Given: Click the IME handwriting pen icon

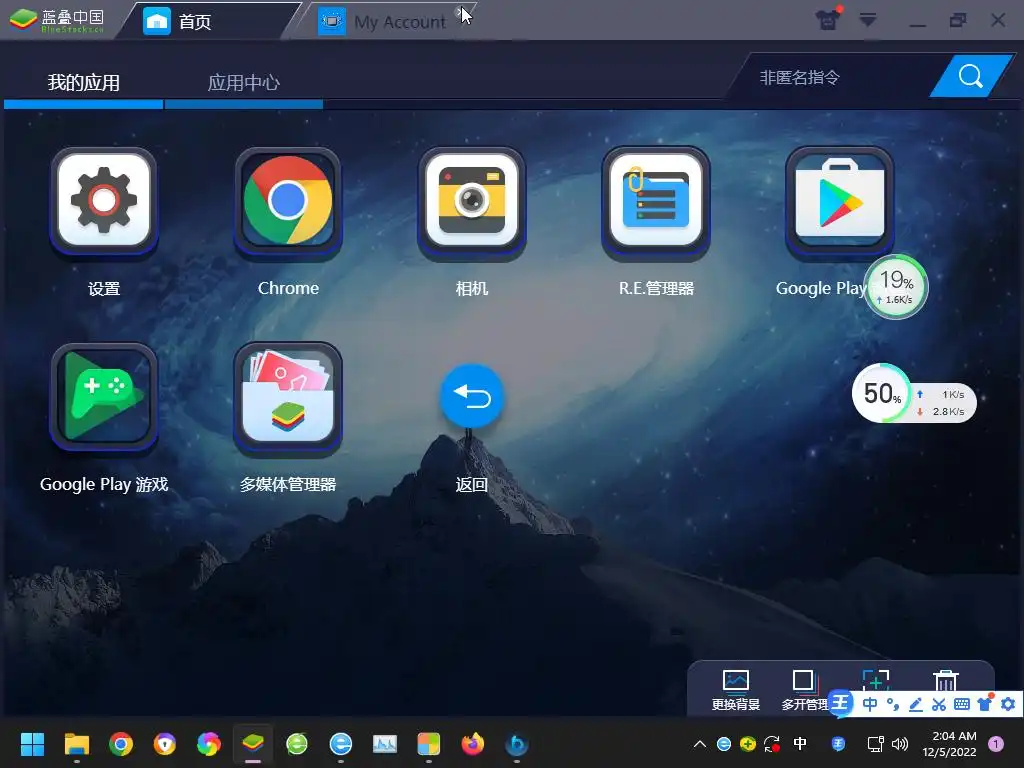Looking at the screenshot, I should [x=916, y=704].
